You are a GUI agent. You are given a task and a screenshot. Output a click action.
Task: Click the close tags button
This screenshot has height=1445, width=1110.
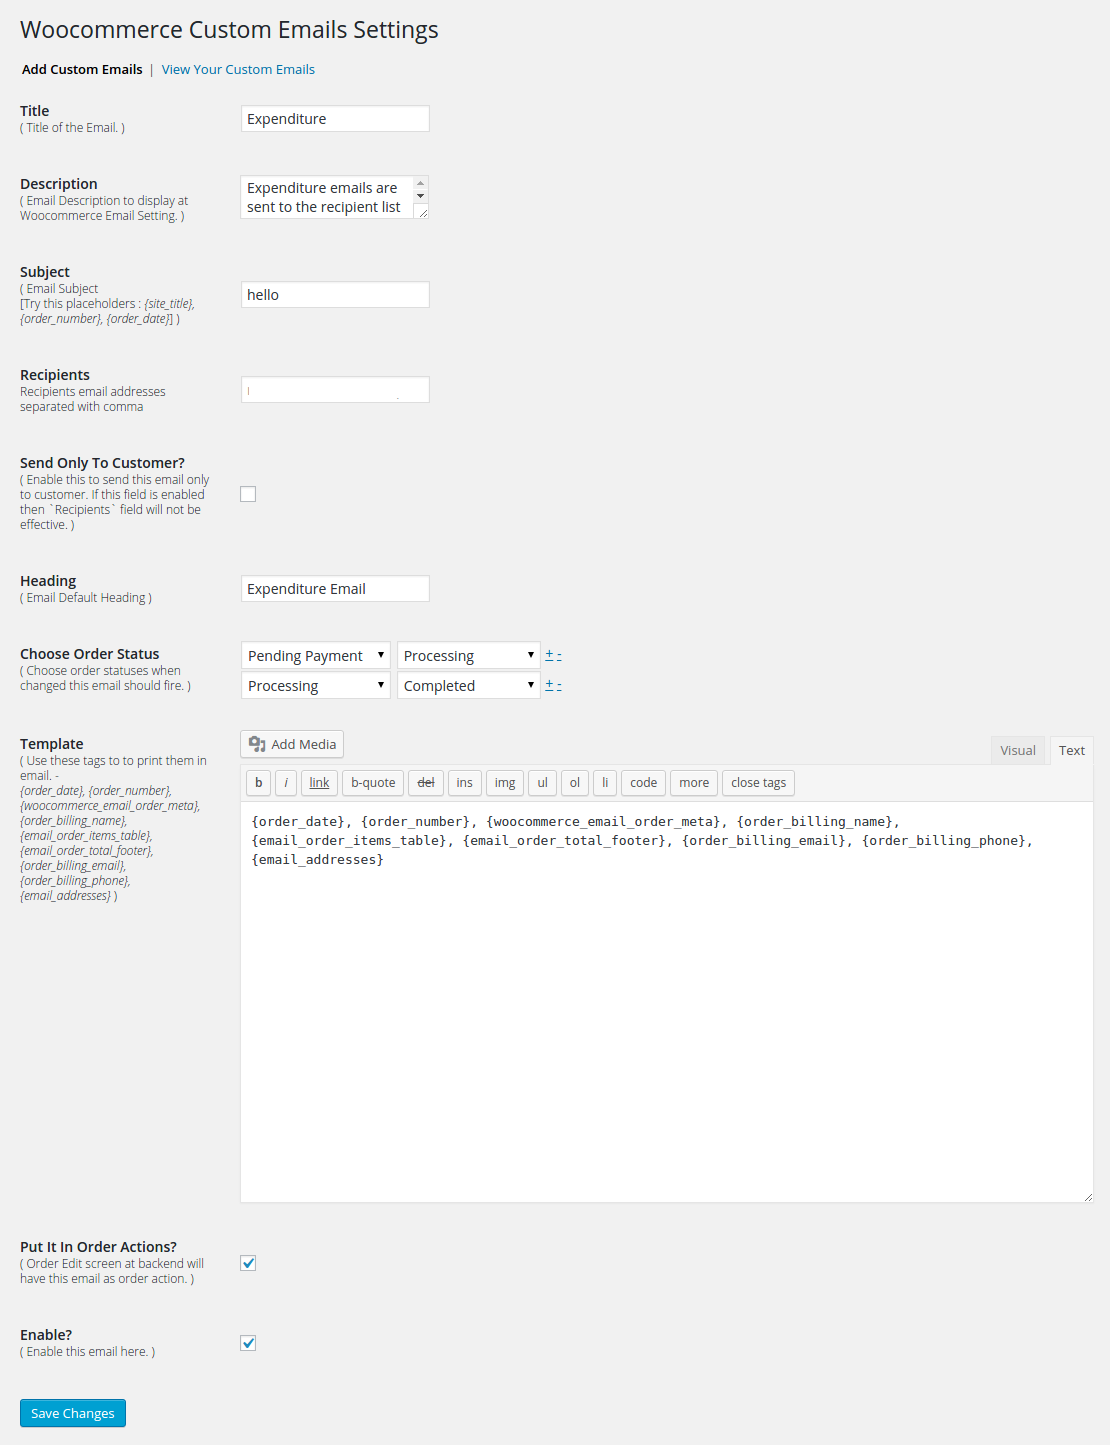pos(758,783)
